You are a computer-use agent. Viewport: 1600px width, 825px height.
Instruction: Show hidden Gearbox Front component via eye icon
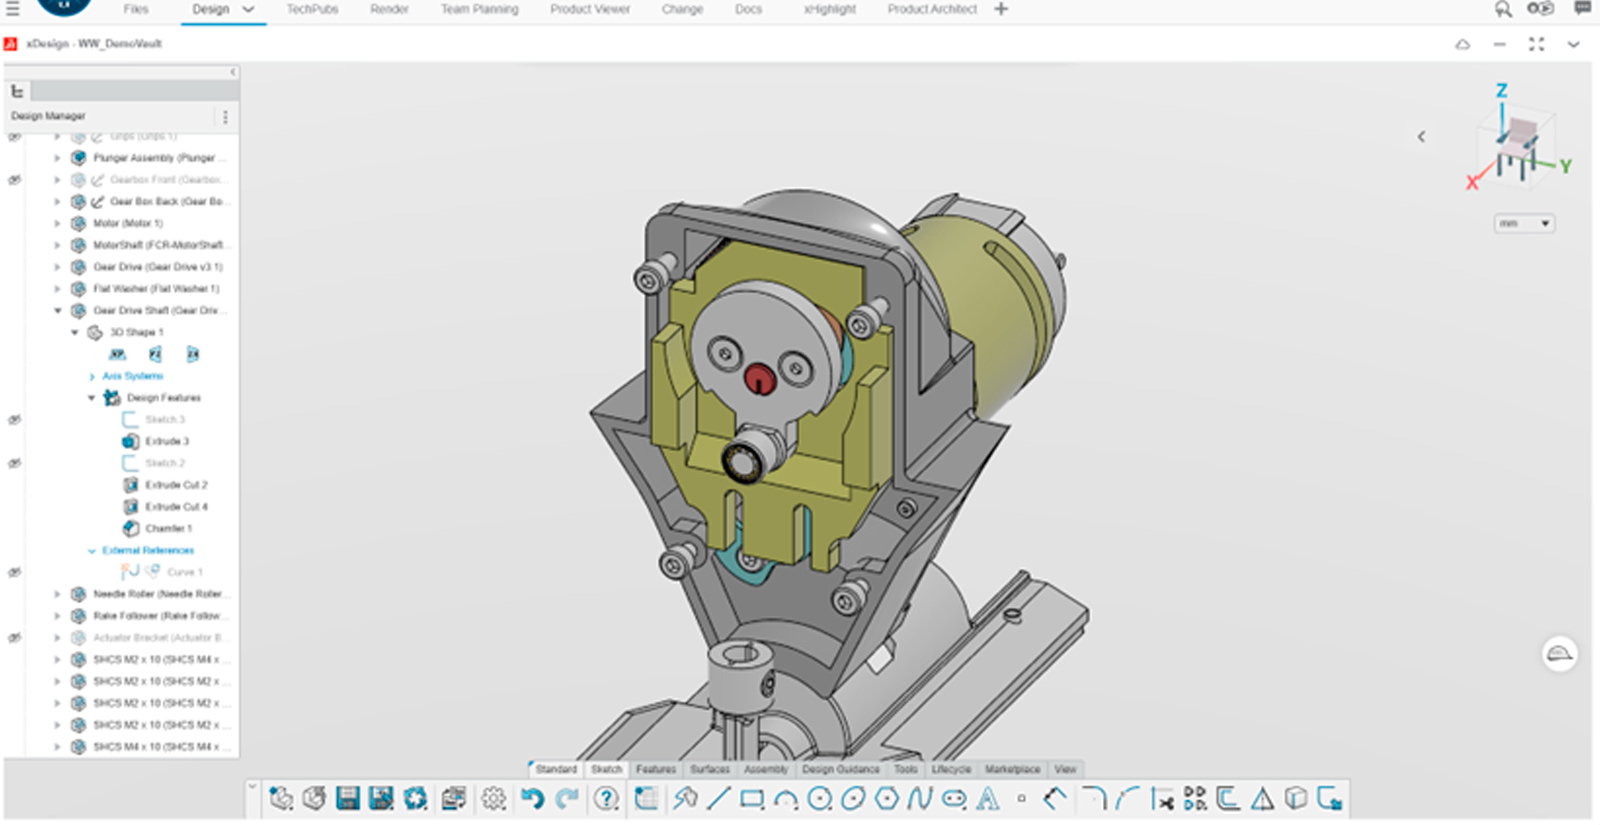(14, 180)
